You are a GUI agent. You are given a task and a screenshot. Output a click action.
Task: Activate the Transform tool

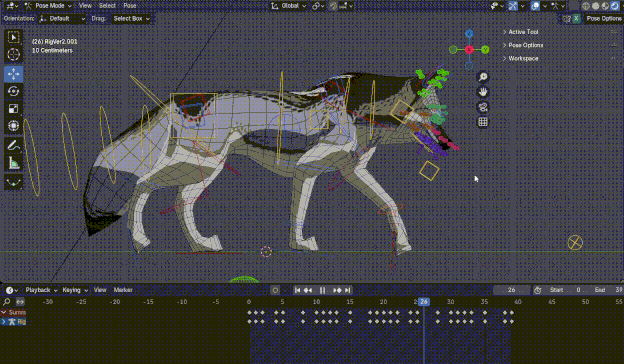coord(14,126)
